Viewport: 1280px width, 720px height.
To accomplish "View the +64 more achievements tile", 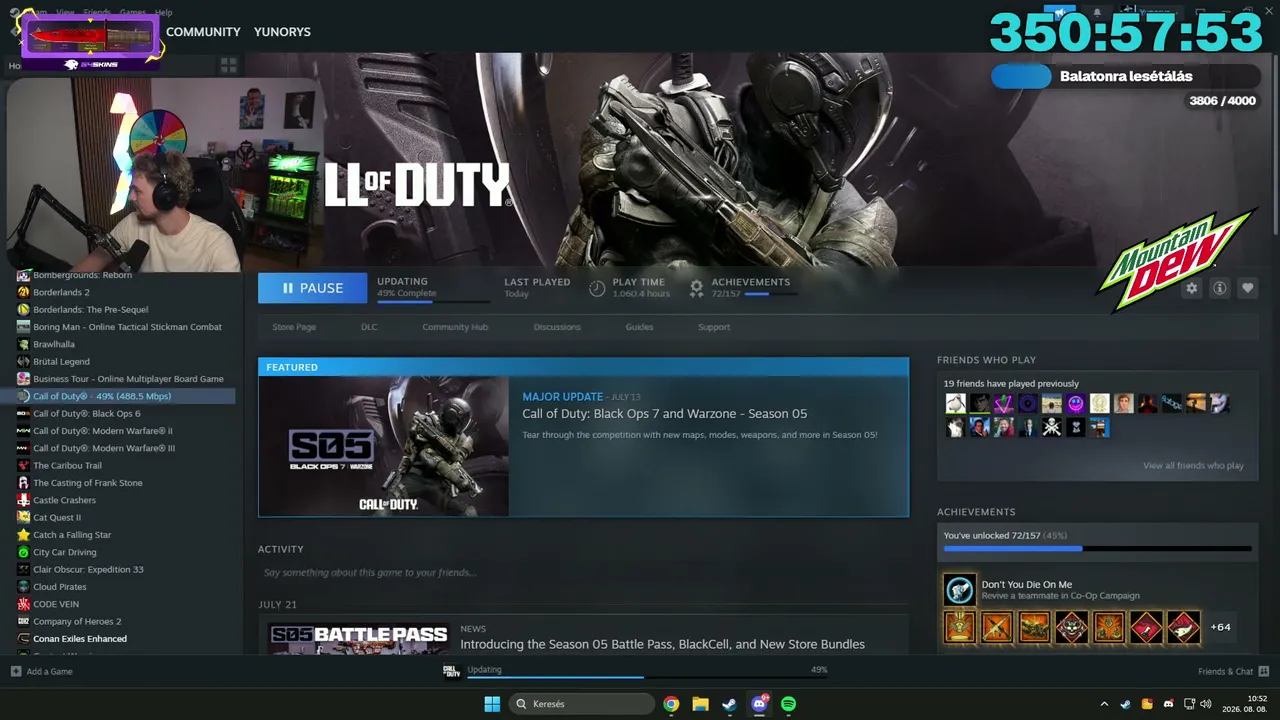I will 1220,627.
